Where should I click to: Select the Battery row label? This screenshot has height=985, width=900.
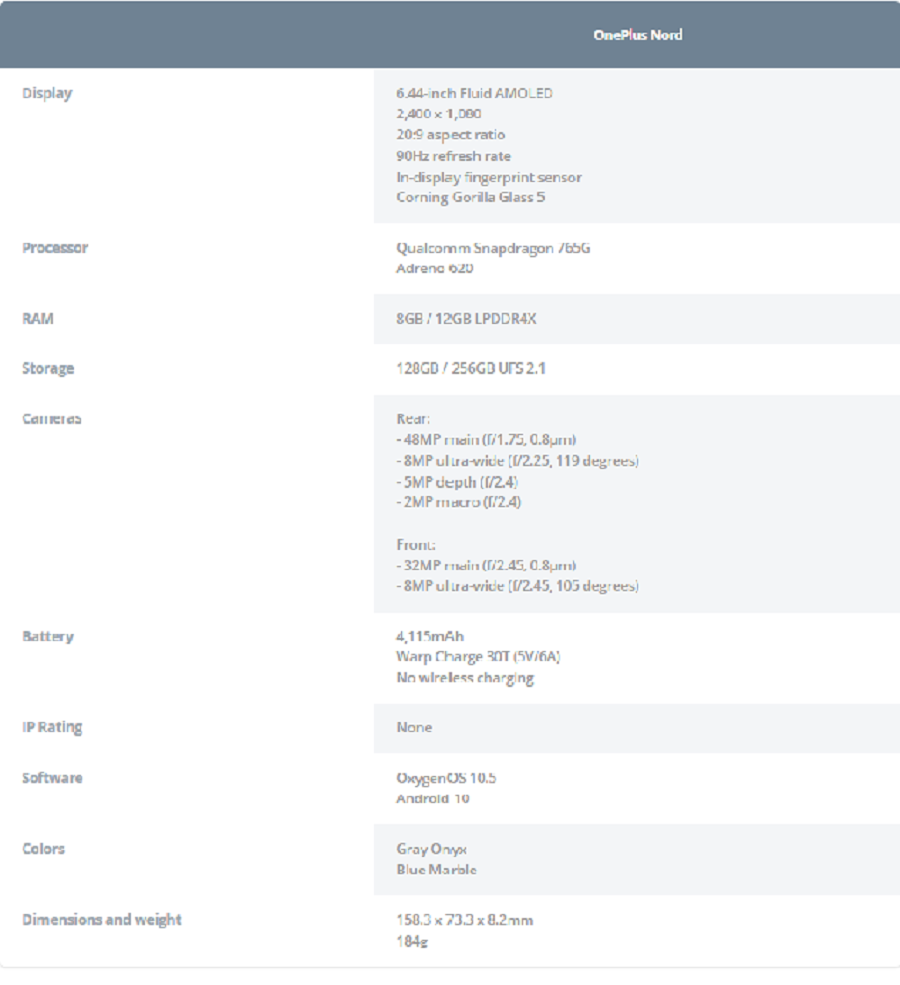click(48, 636)
